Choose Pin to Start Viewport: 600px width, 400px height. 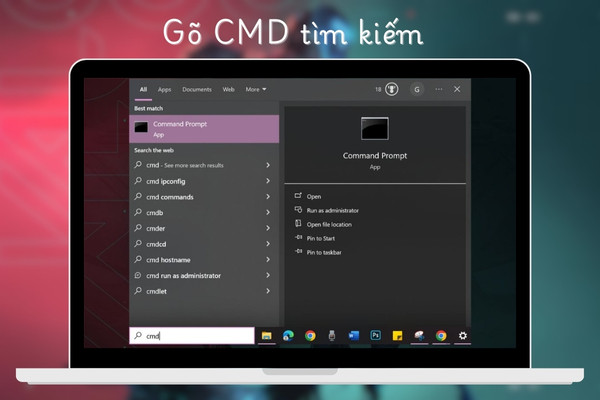pyautogui.click(x=315, y=238)
